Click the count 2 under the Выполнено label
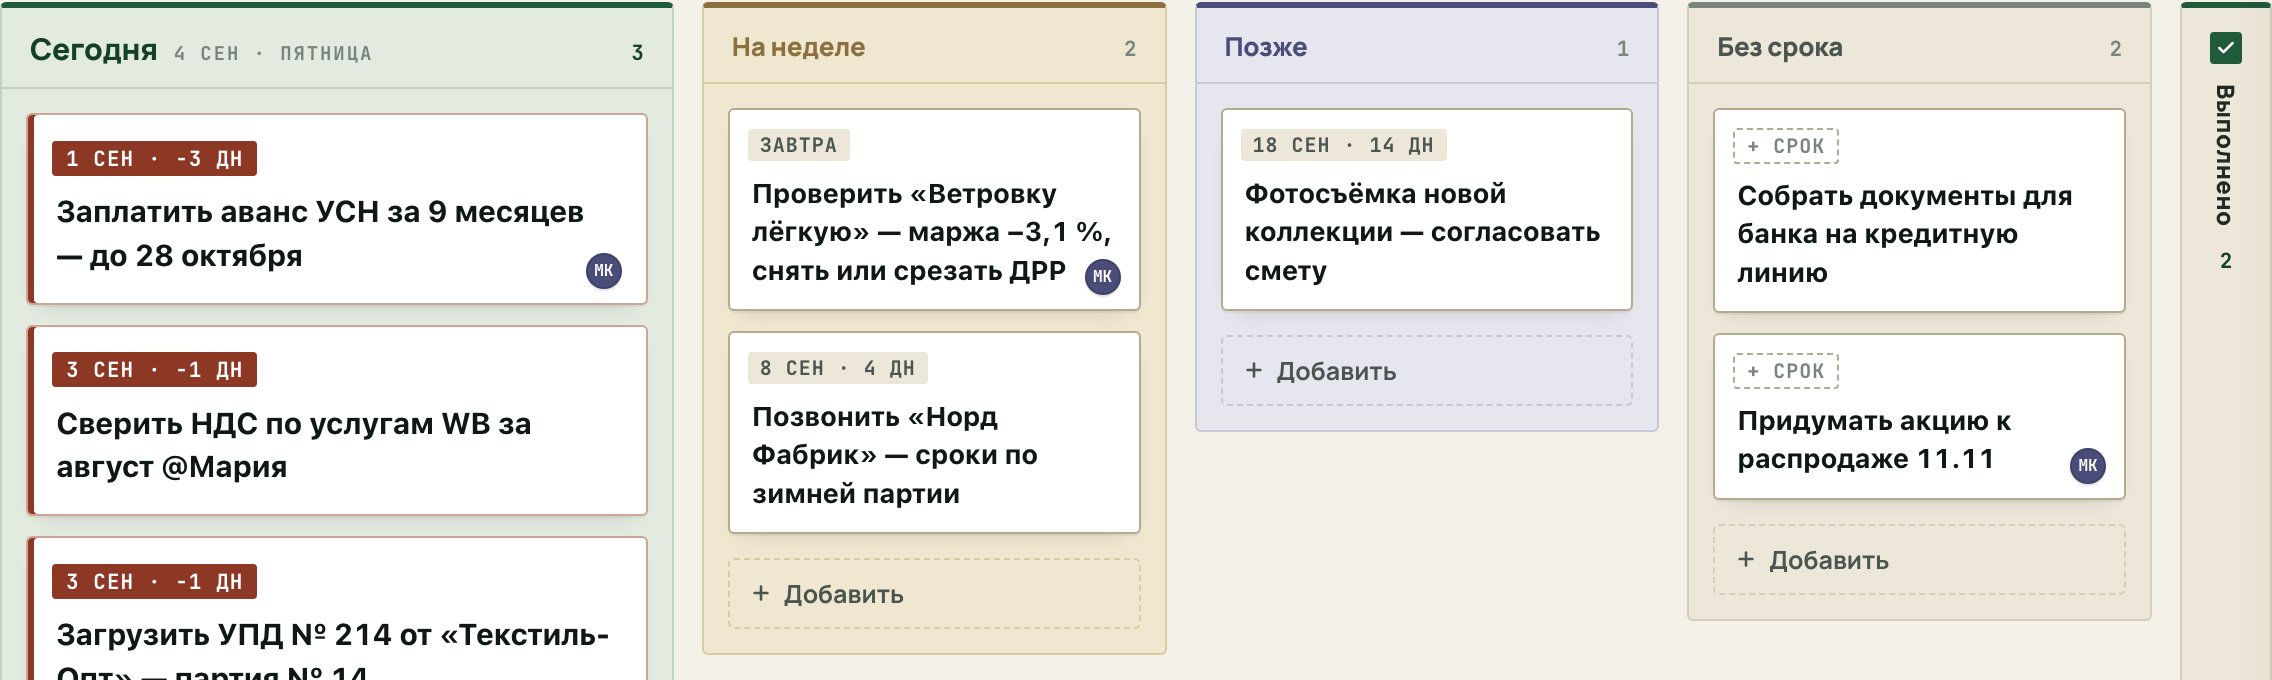 click(2226, 261)
